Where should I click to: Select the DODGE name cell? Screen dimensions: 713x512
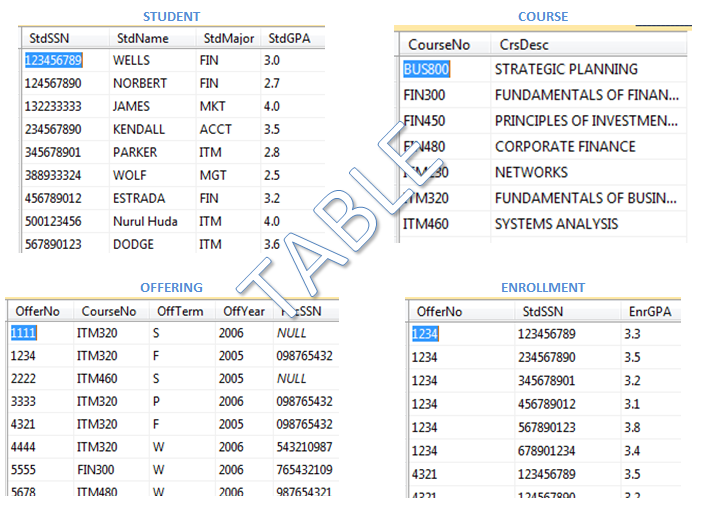[133, 244]
